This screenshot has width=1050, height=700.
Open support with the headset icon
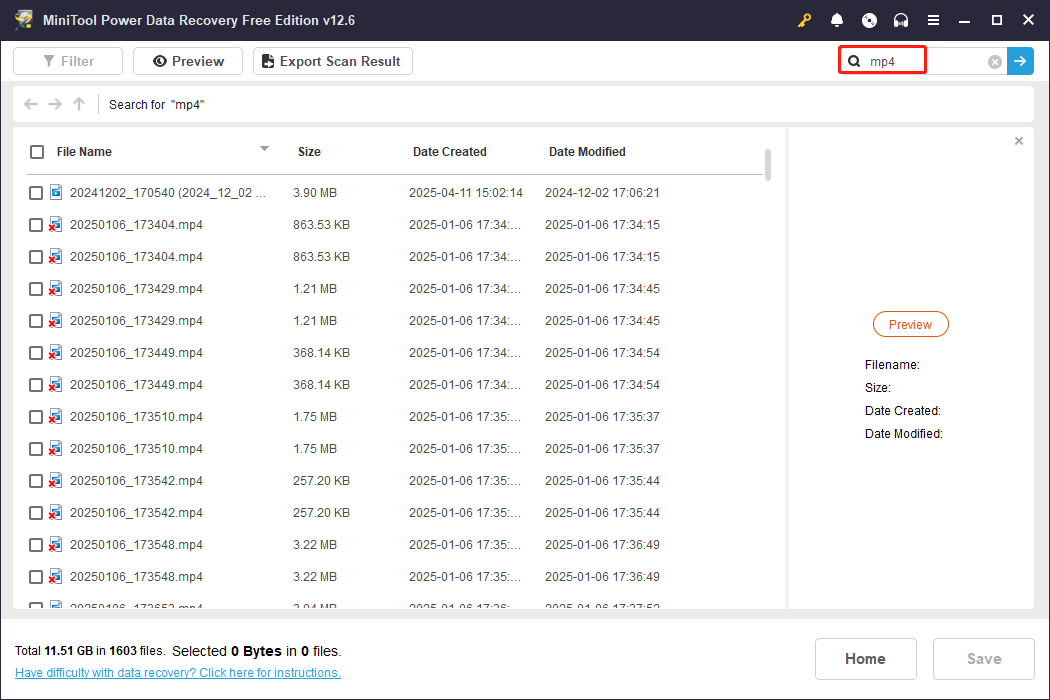[x=901, y=19]
